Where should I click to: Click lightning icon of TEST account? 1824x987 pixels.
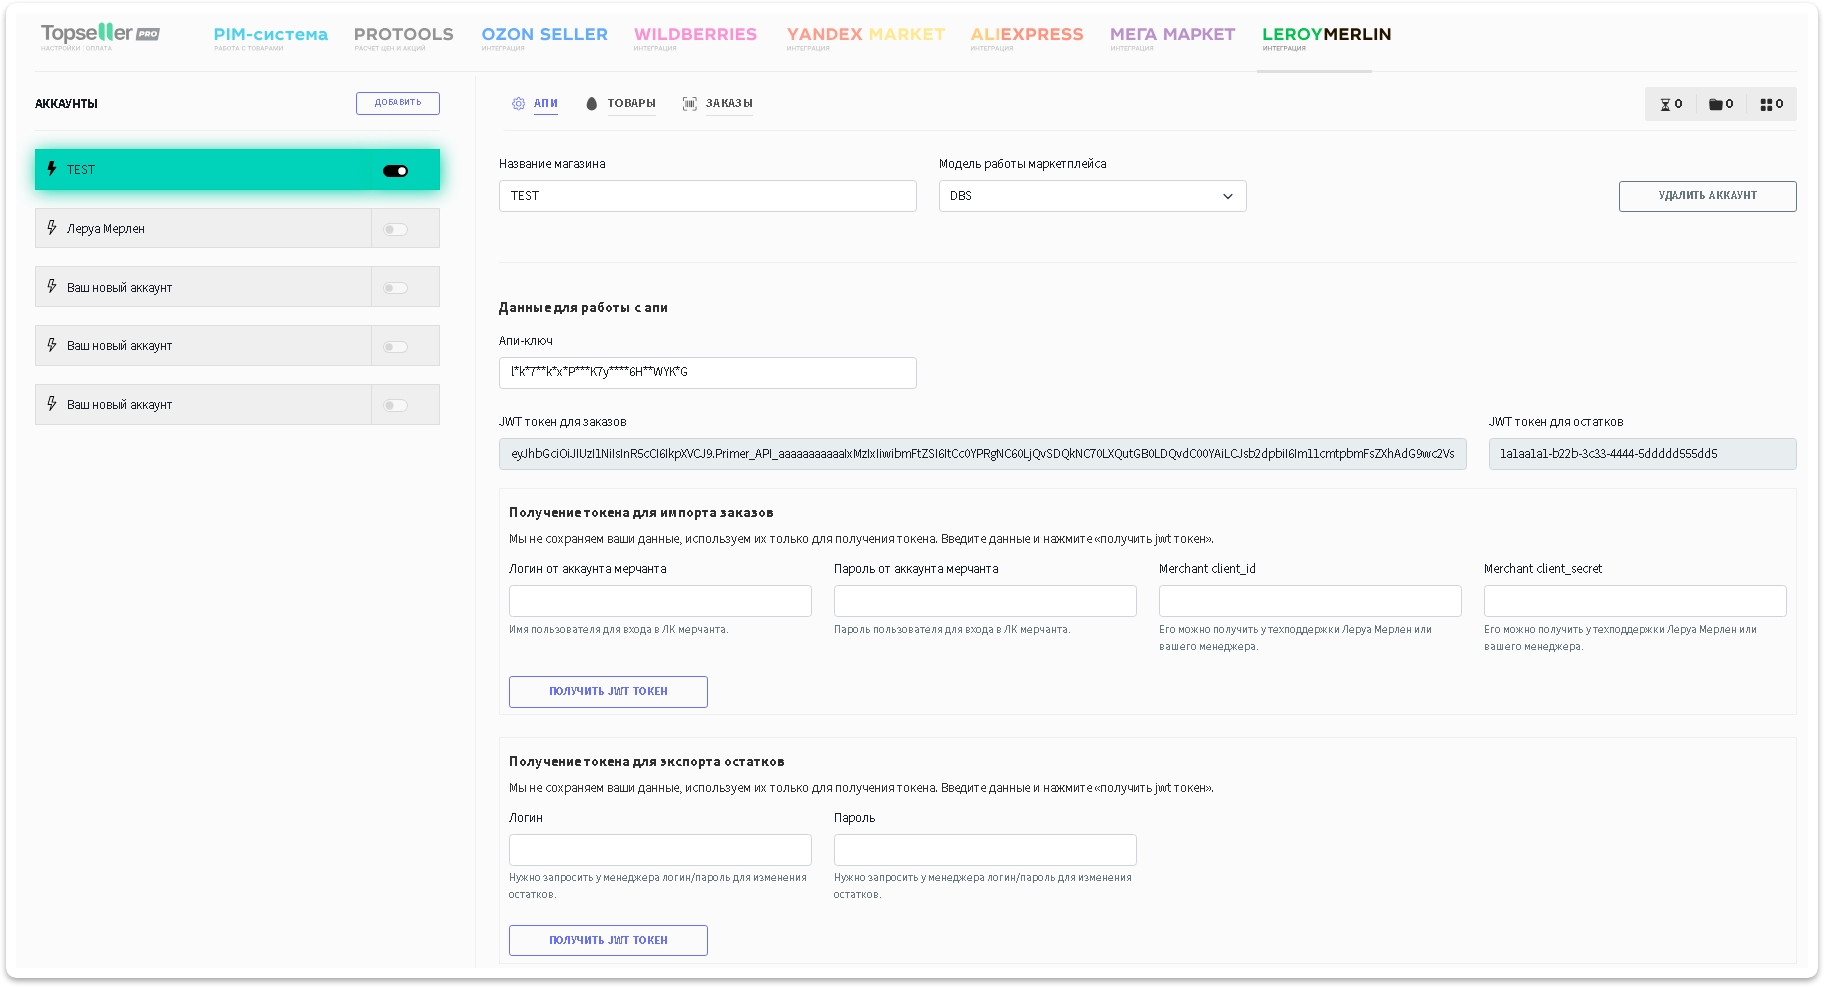[x=52, y=169]
